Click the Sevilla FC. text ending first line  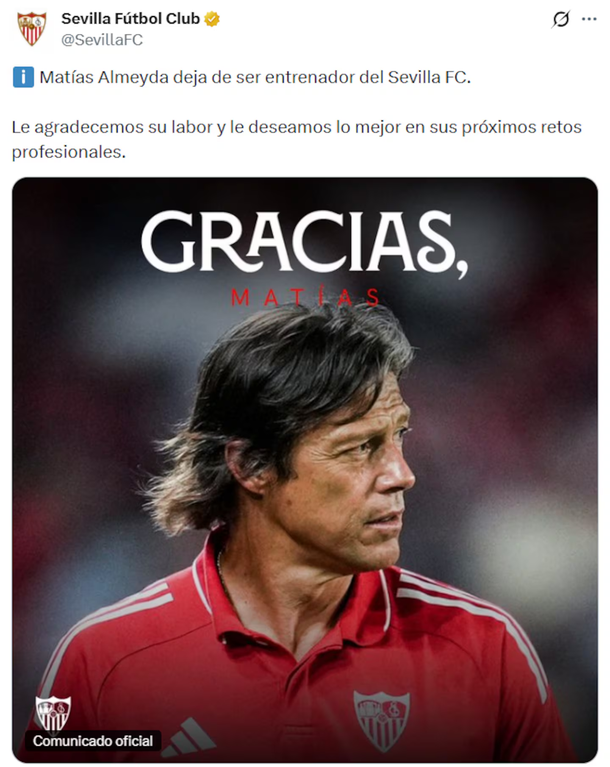click(429, 77)
